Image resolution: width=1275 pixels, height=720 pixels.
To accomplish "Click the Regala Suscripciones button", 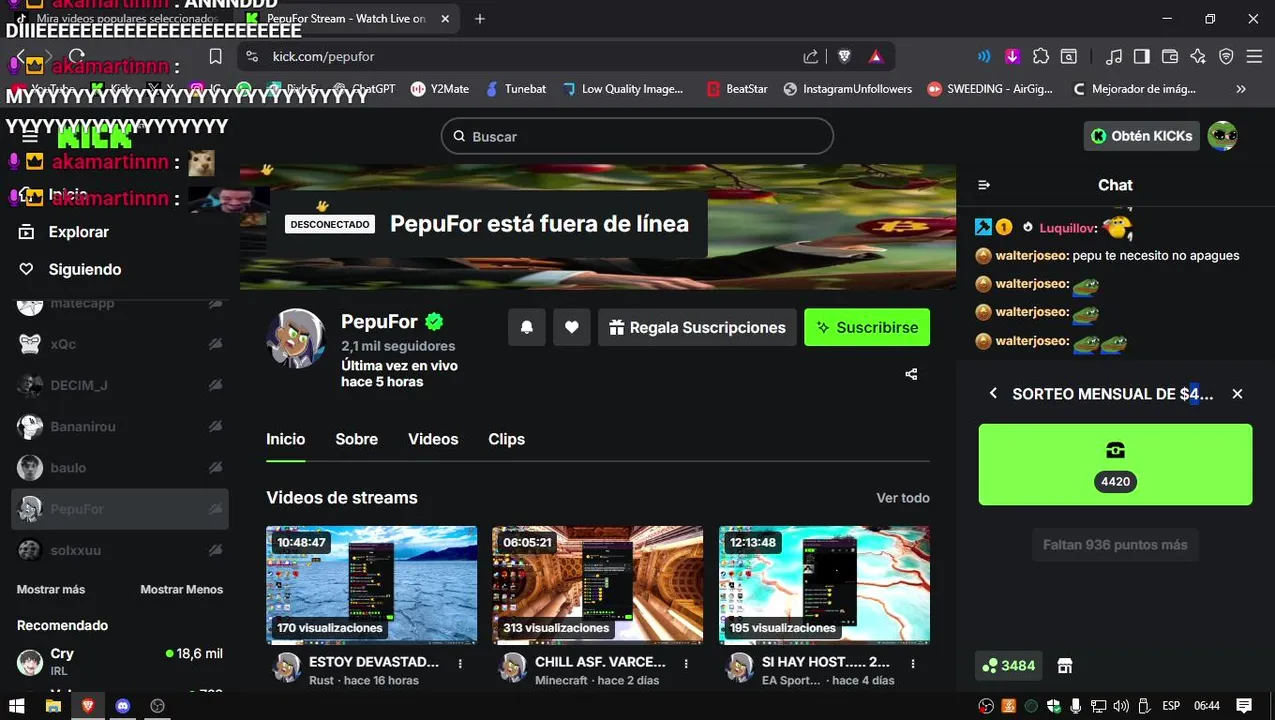I will (697, 327).
